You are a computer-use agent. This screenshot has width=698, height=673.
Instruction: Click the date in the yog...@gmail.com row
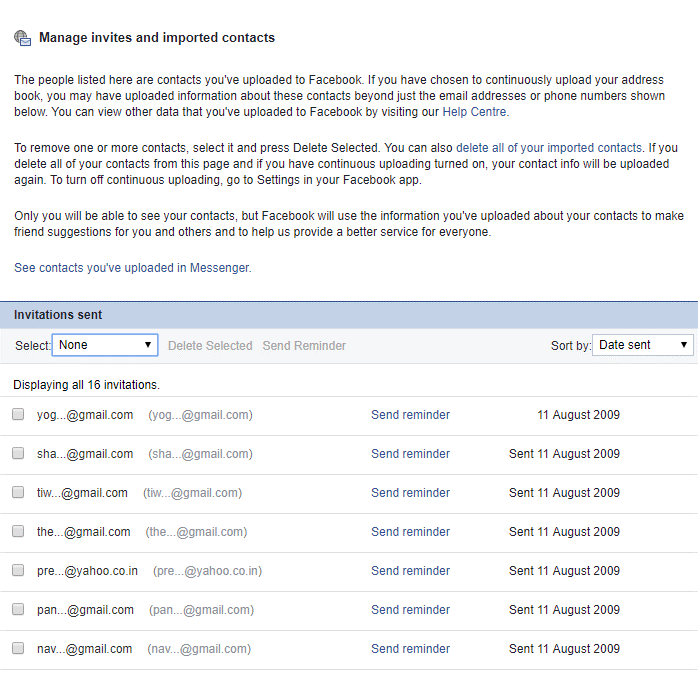578,415
